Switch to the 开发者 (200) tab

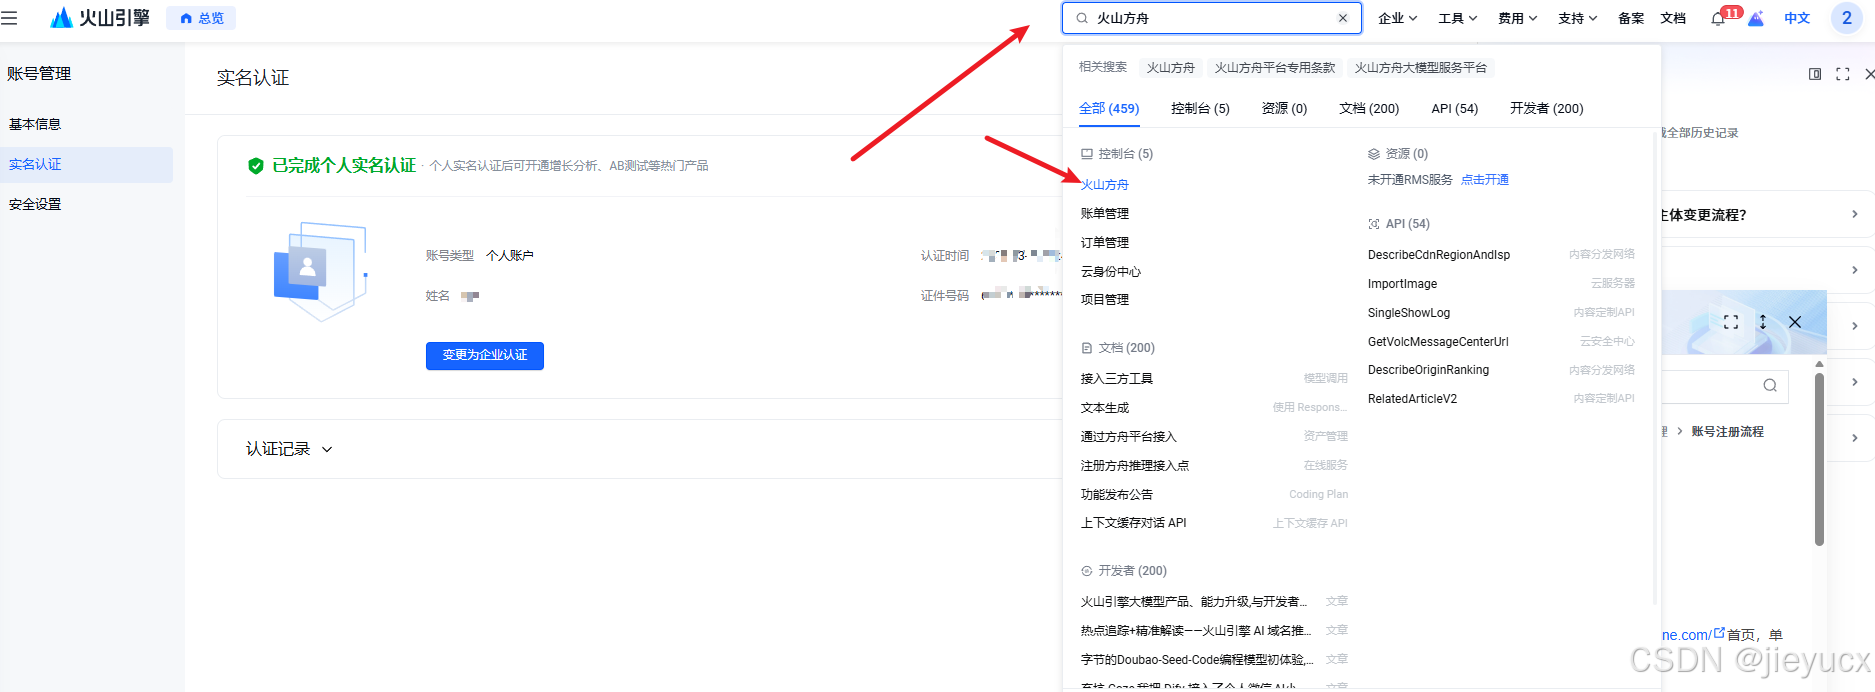coord(1546,108)
